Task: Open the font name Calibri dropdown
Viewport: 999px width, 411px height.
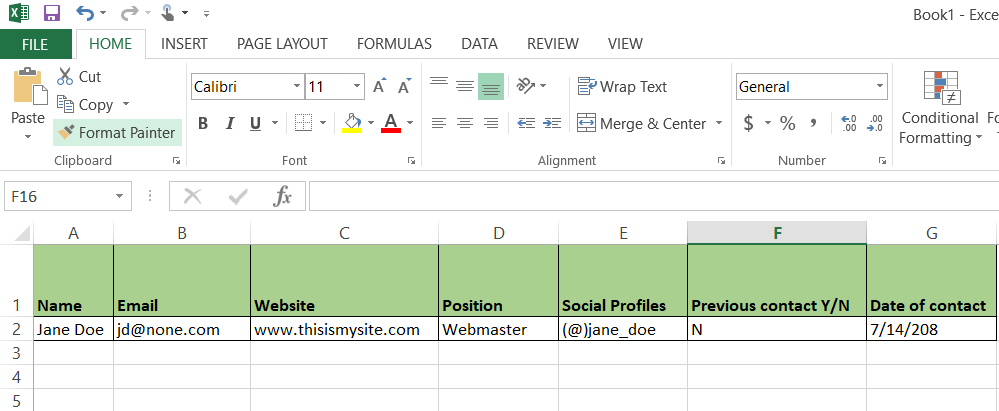Action: pos(297,87)
